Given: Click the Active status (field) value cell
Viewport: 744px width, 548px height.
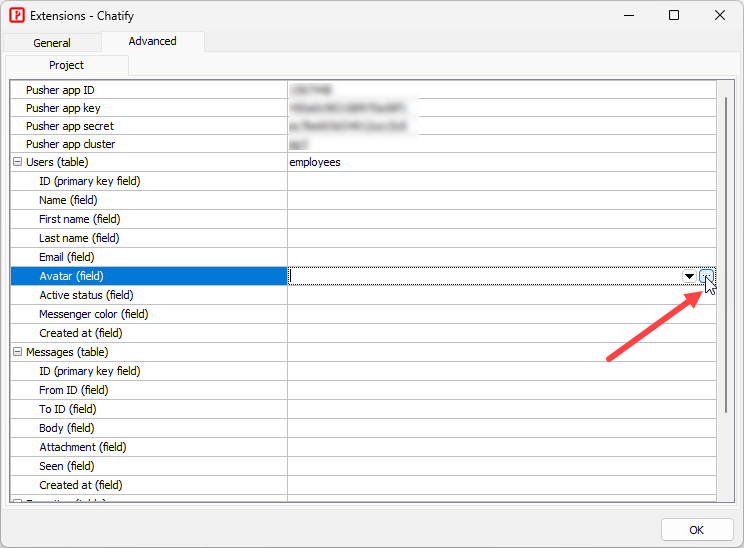Looking at the screenshot, I should pyautogui.click(x=502, y=295).
